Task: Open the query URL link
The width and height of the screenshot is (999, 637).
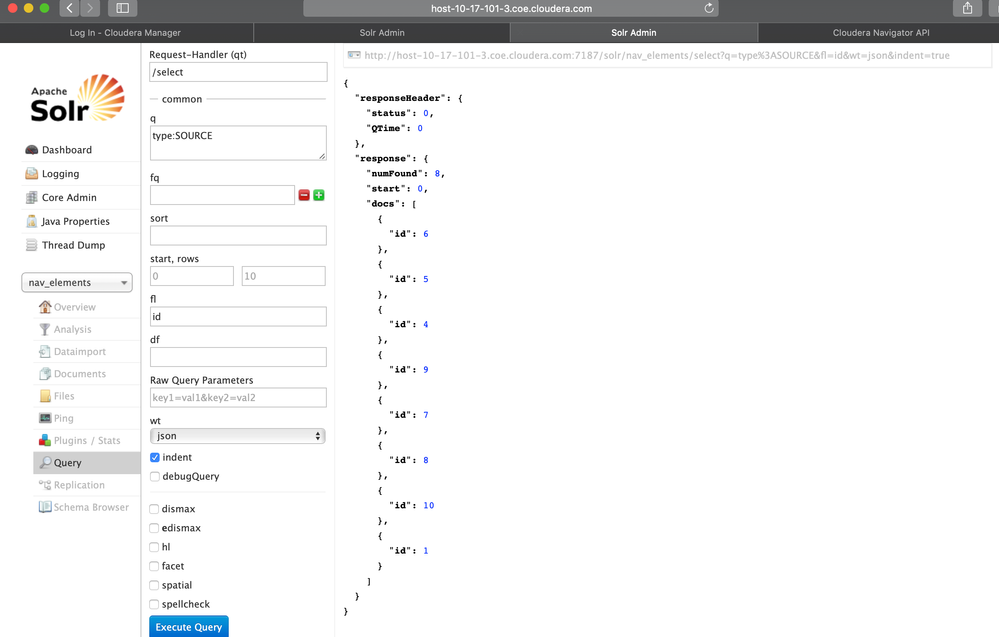Action: 657,55
